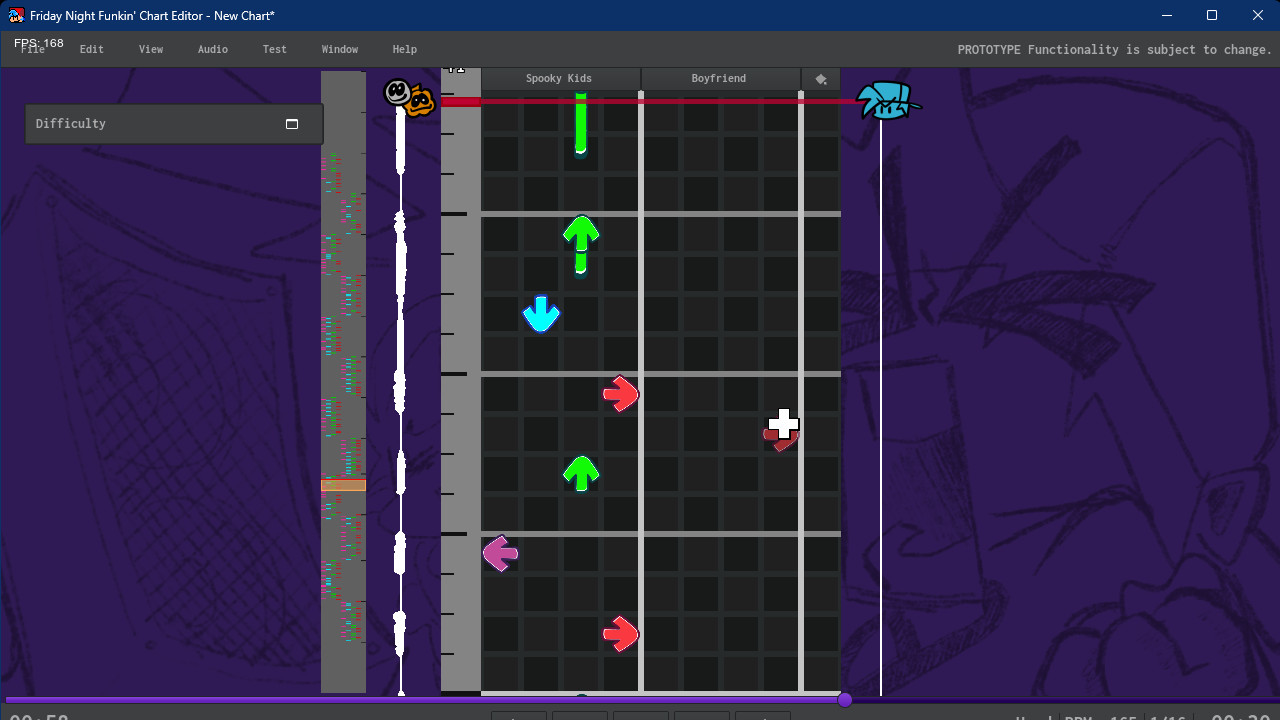Select the bottom red right arrow note
The image size is (1280, 720).
(621, 634)
